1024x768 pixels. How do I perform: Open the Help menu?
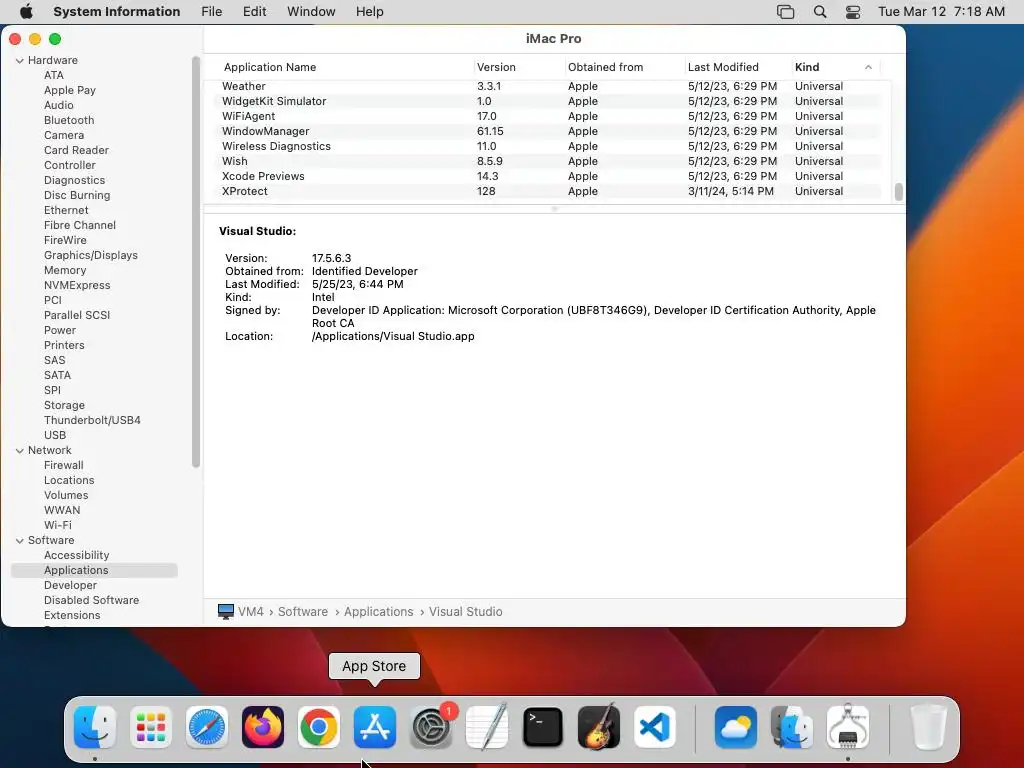[370, 12]
